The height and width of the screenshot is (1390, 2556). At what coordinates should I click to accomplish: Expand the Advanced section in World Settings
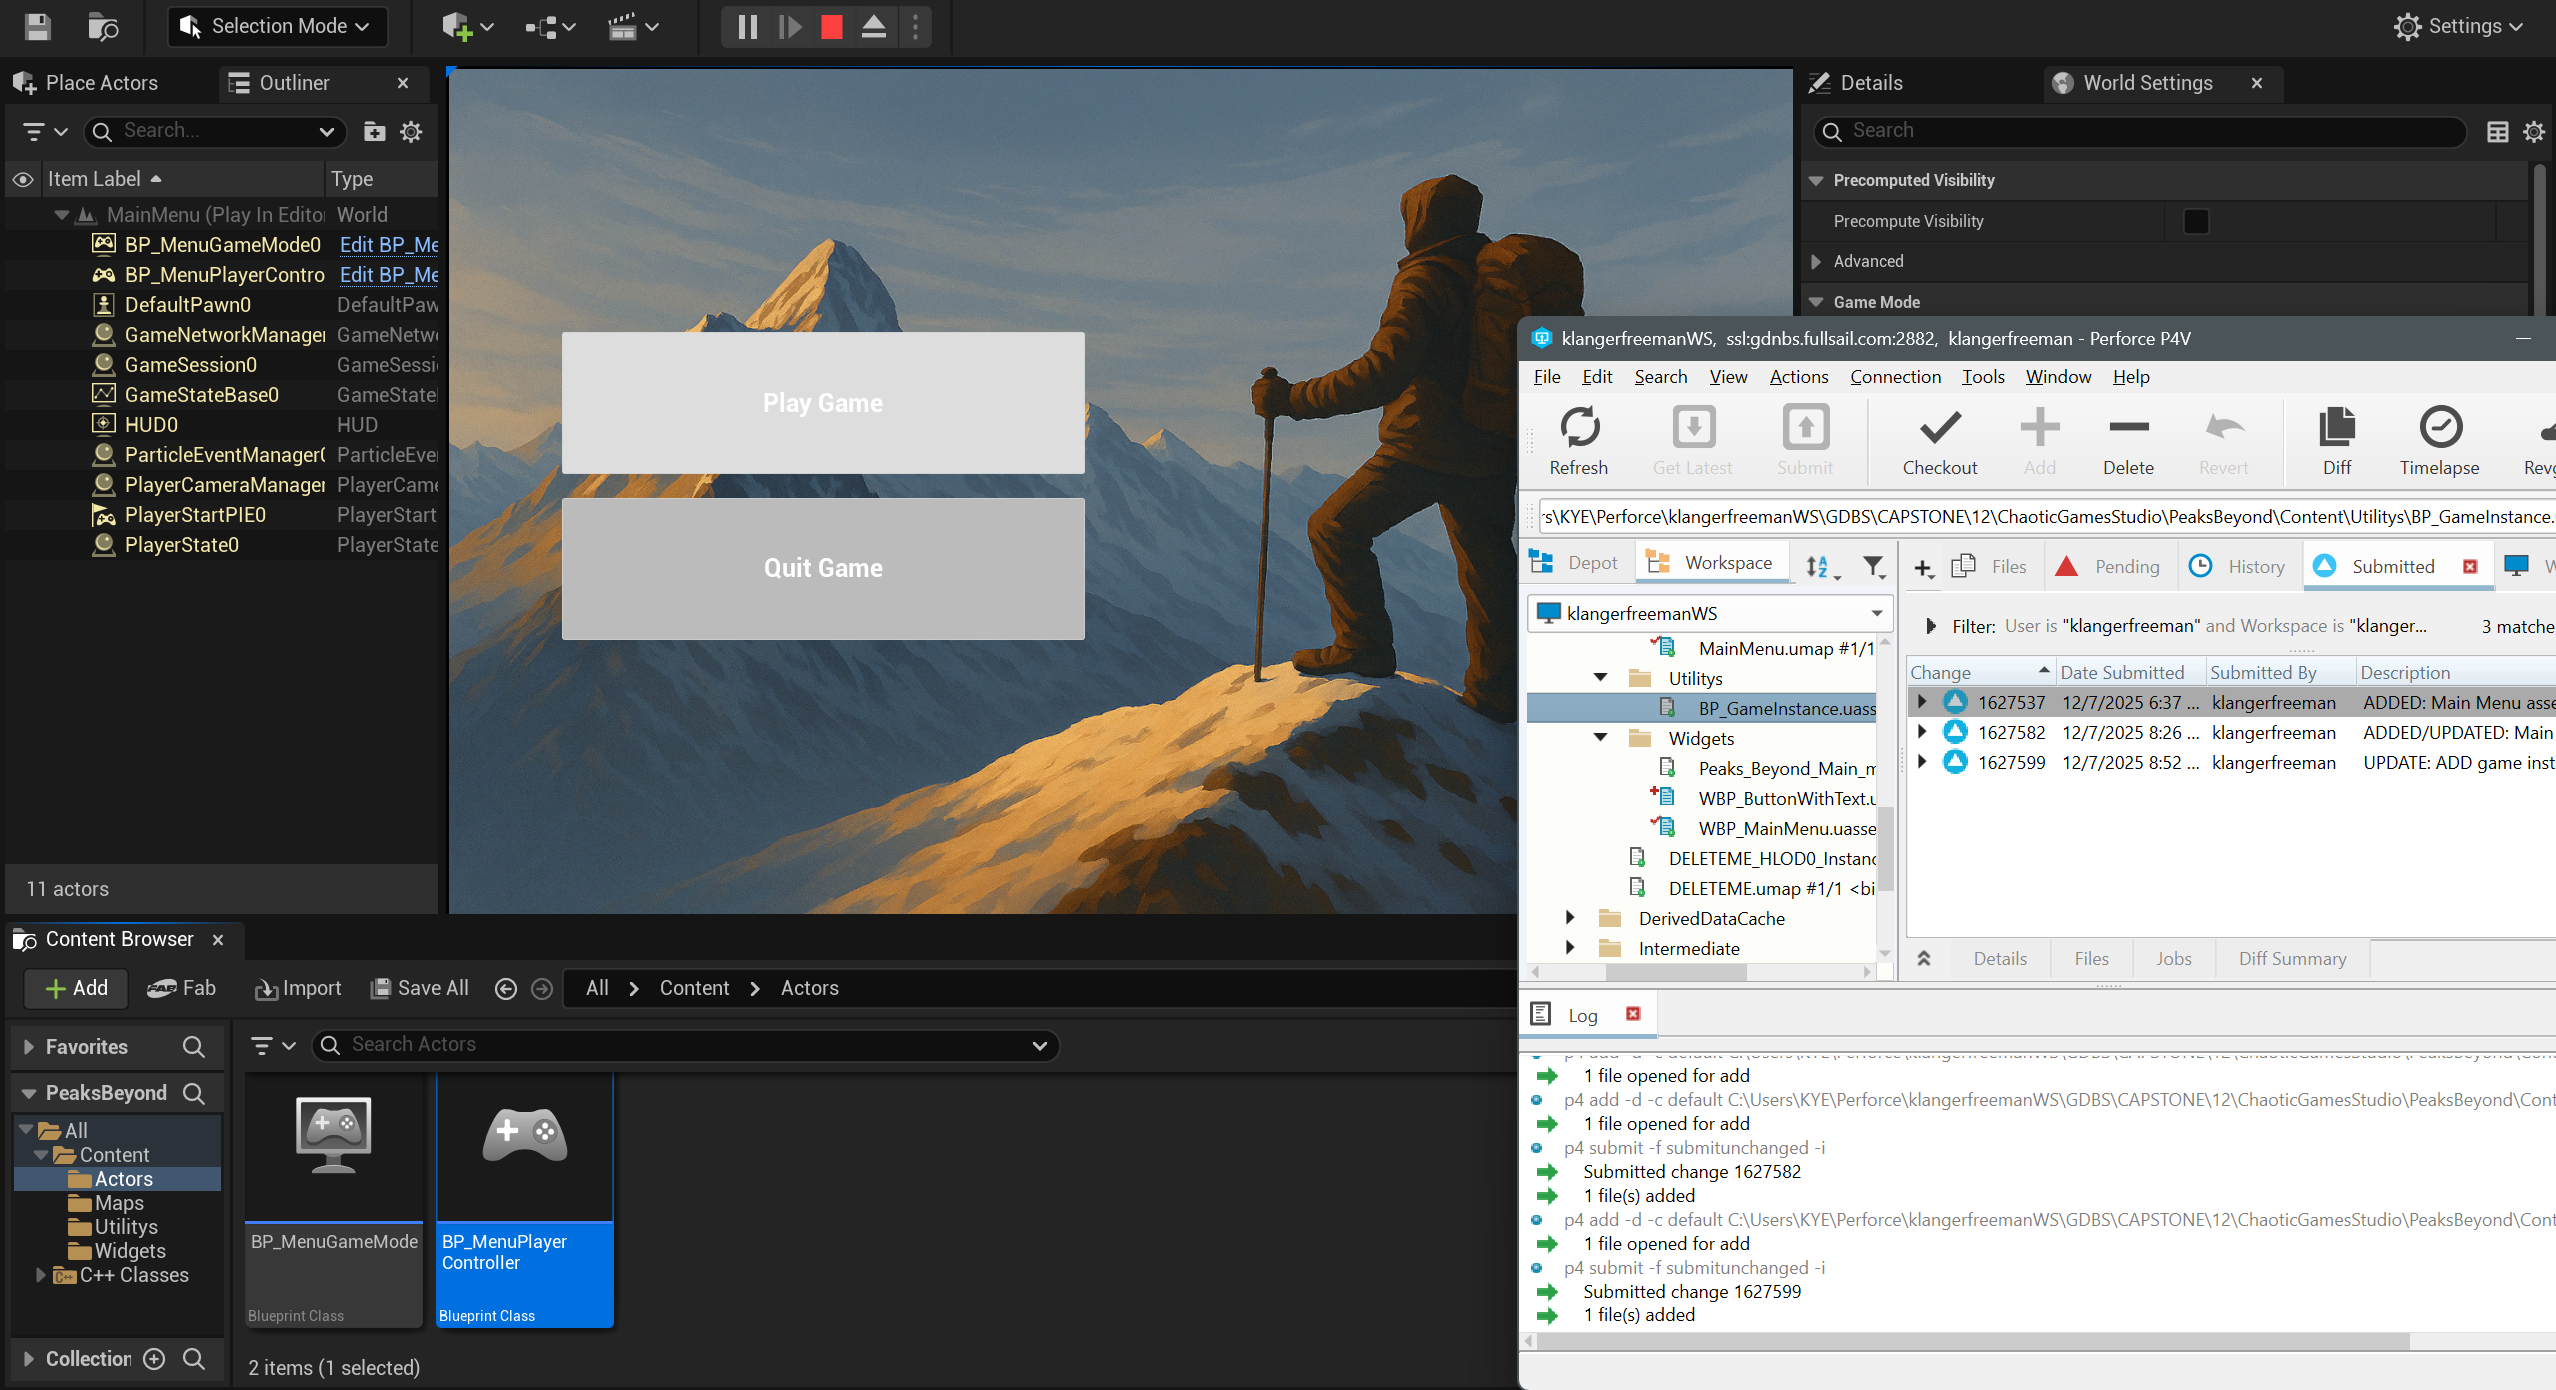click(1817, 261)
